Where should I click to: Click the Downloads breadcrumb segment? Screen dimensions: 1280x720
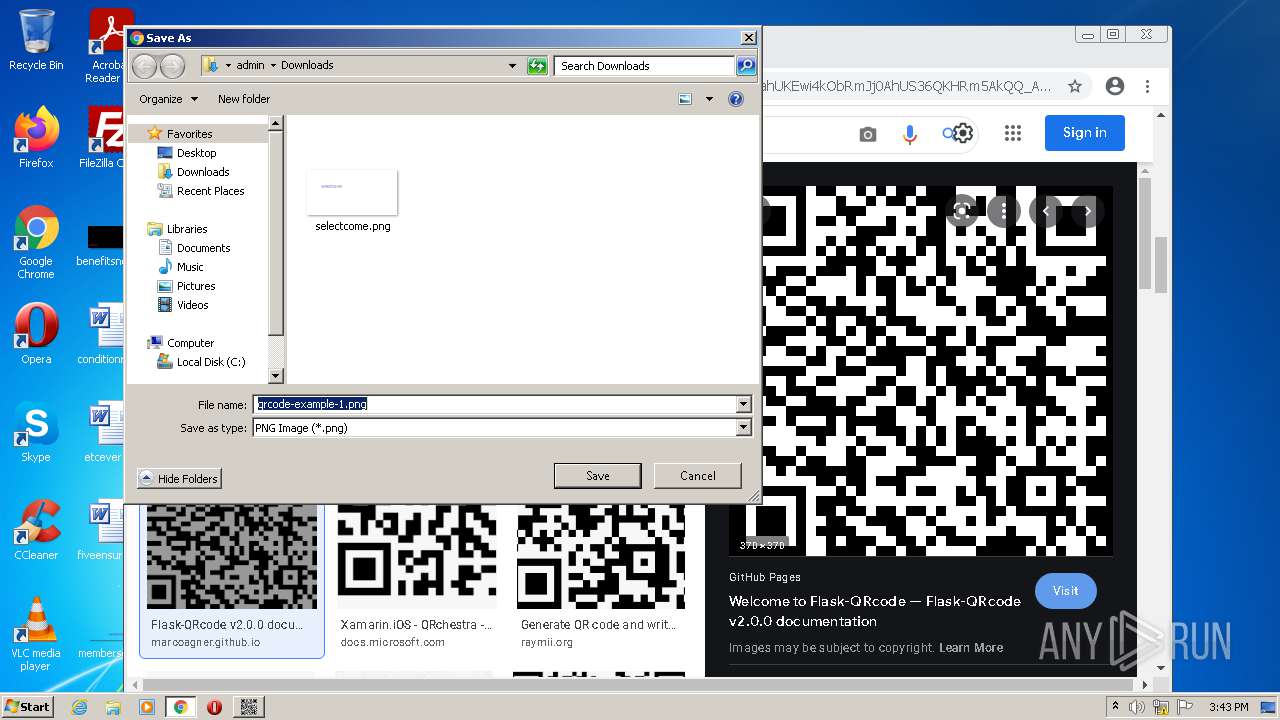coord(307,66)
